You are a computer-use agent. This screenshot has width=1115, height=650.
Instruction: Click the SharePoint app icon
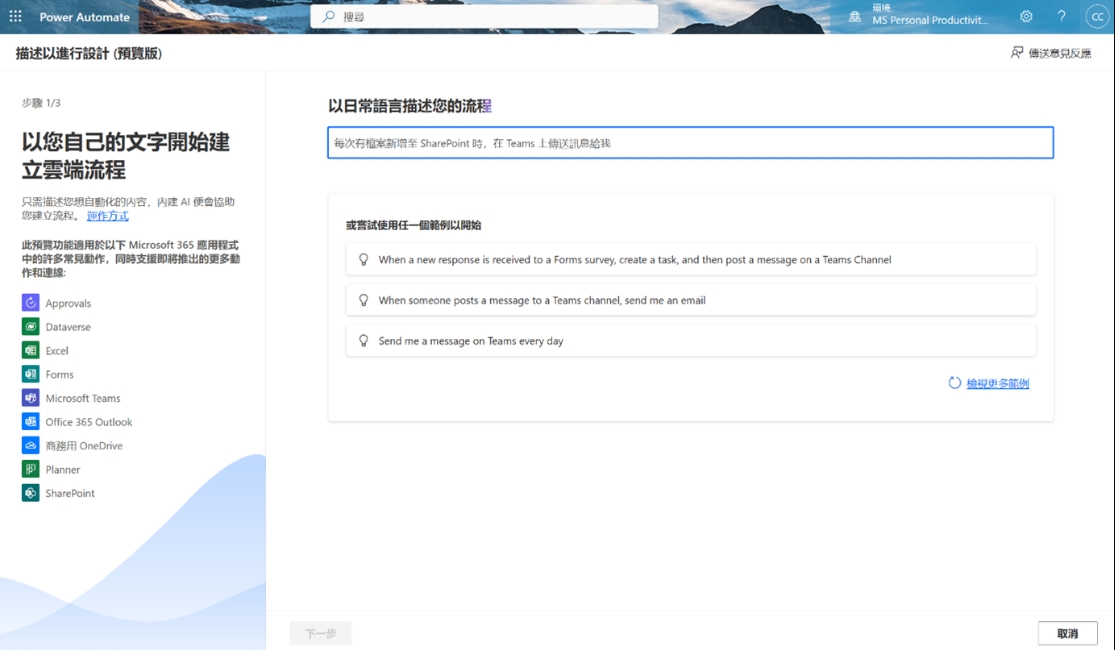30,493
